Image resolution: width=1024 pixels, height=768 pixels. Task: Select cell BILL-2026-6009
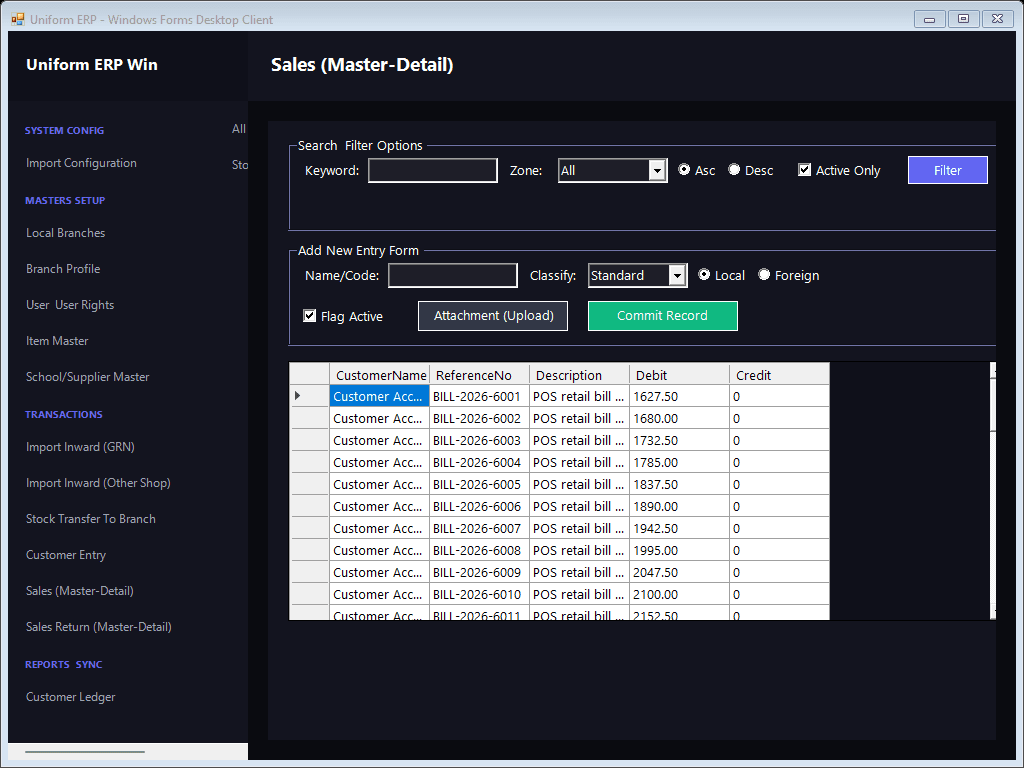[479, 573]
